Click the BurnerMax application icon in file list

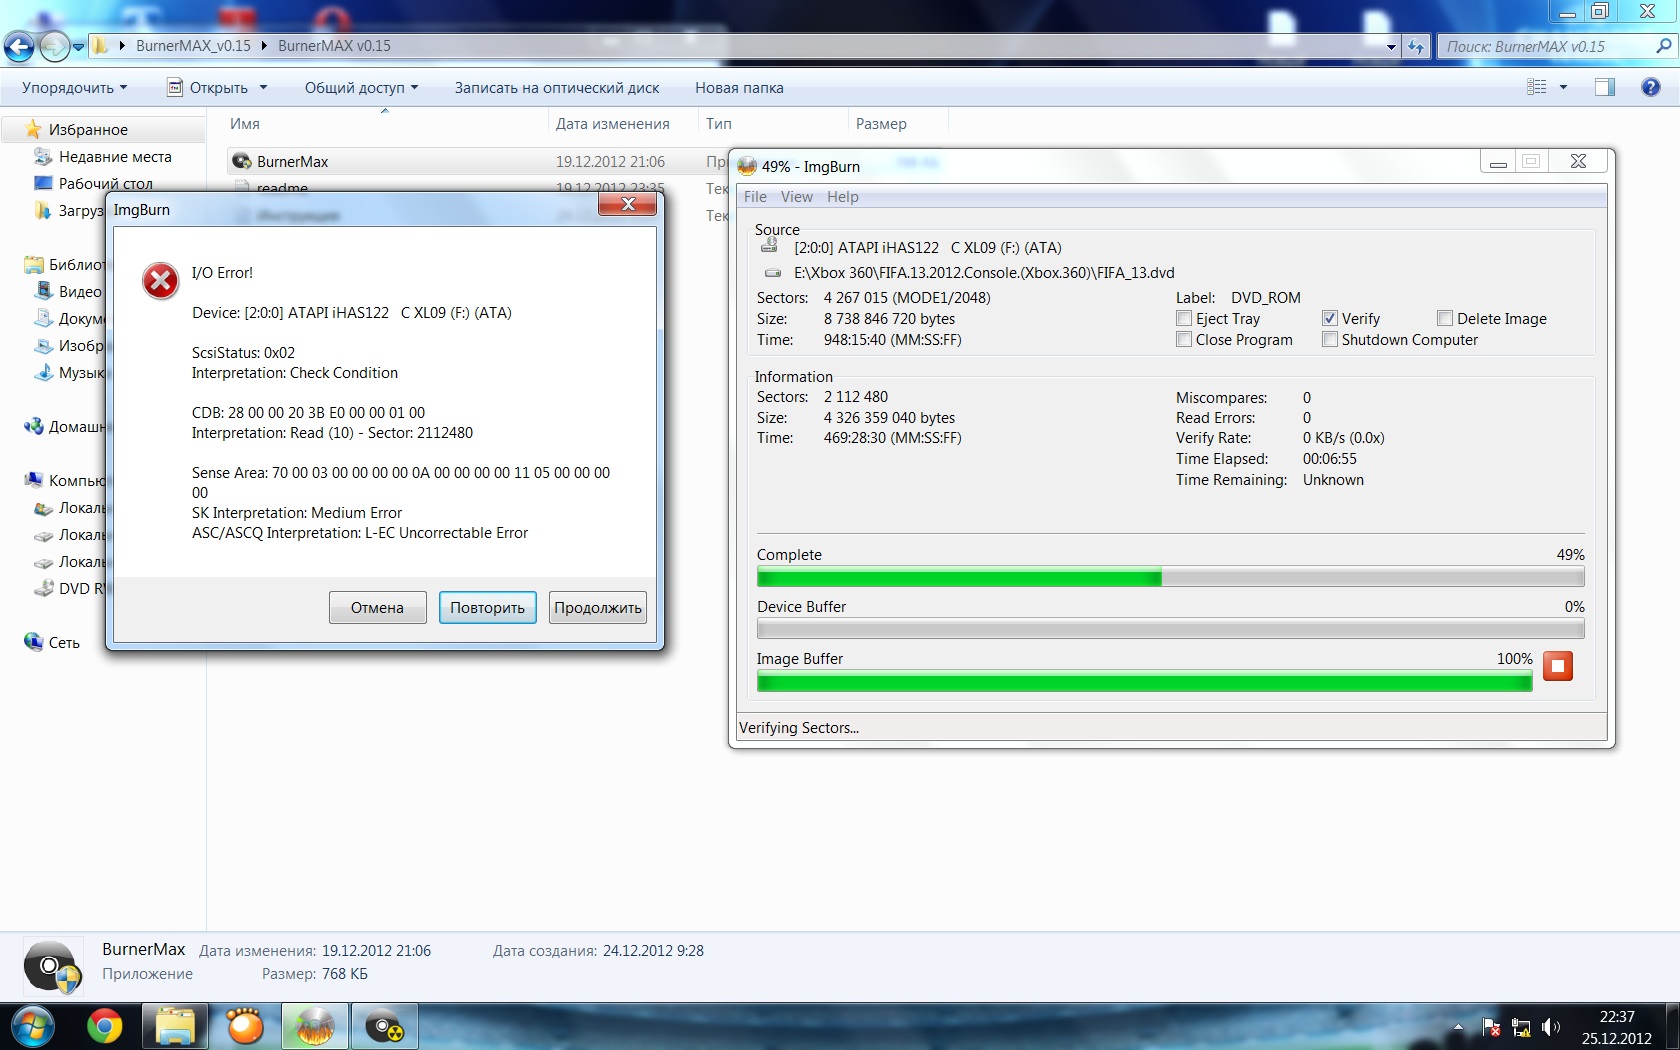point(241,161)
